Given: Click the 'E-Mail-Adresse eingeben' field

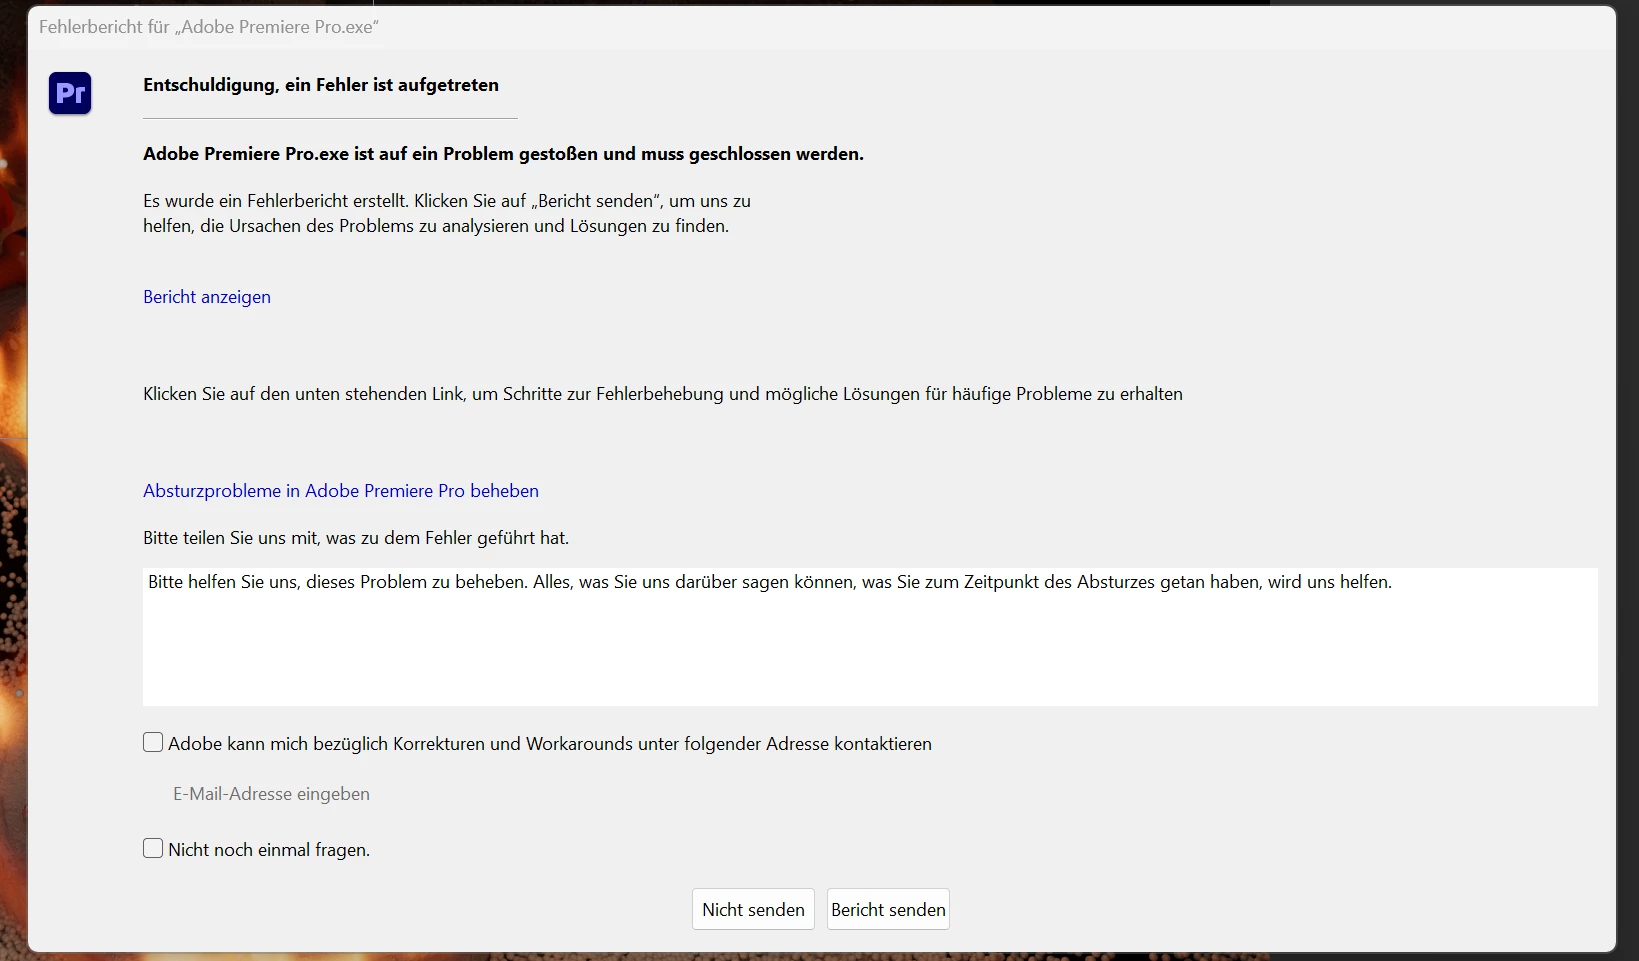Looking at the screenshot, I should click(272, 794).
